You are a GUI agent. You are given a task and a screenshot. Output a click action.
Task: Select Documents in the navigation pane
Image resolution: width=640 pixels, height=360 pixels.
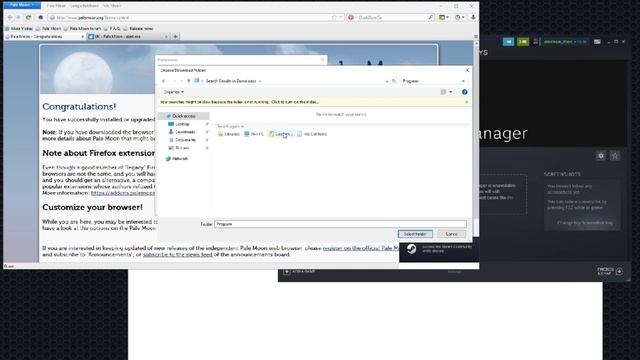[x=185, y=140]
